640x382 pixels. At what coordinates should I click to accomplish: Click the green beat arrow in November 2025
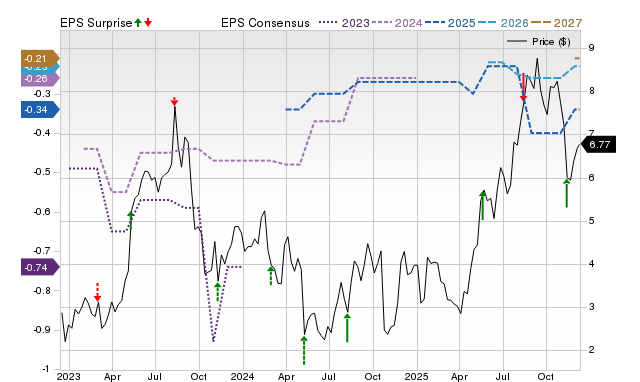click(x=567, y=193)
